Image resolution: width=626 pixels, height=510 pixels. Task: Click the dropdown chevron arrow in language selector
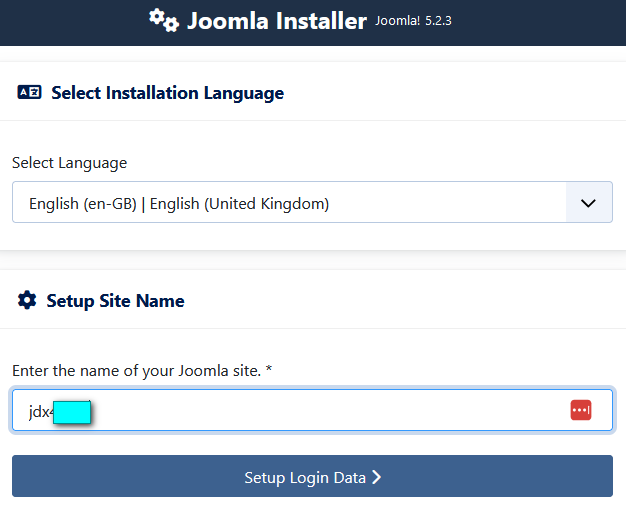(588, 203)
